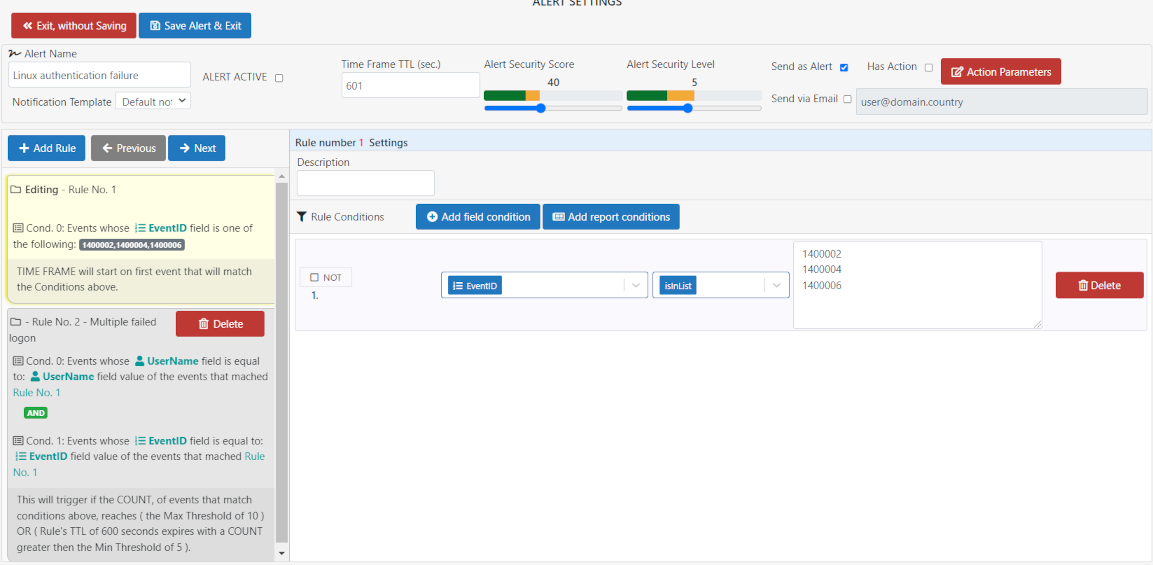Click Add report conditions button

(611, 217)
